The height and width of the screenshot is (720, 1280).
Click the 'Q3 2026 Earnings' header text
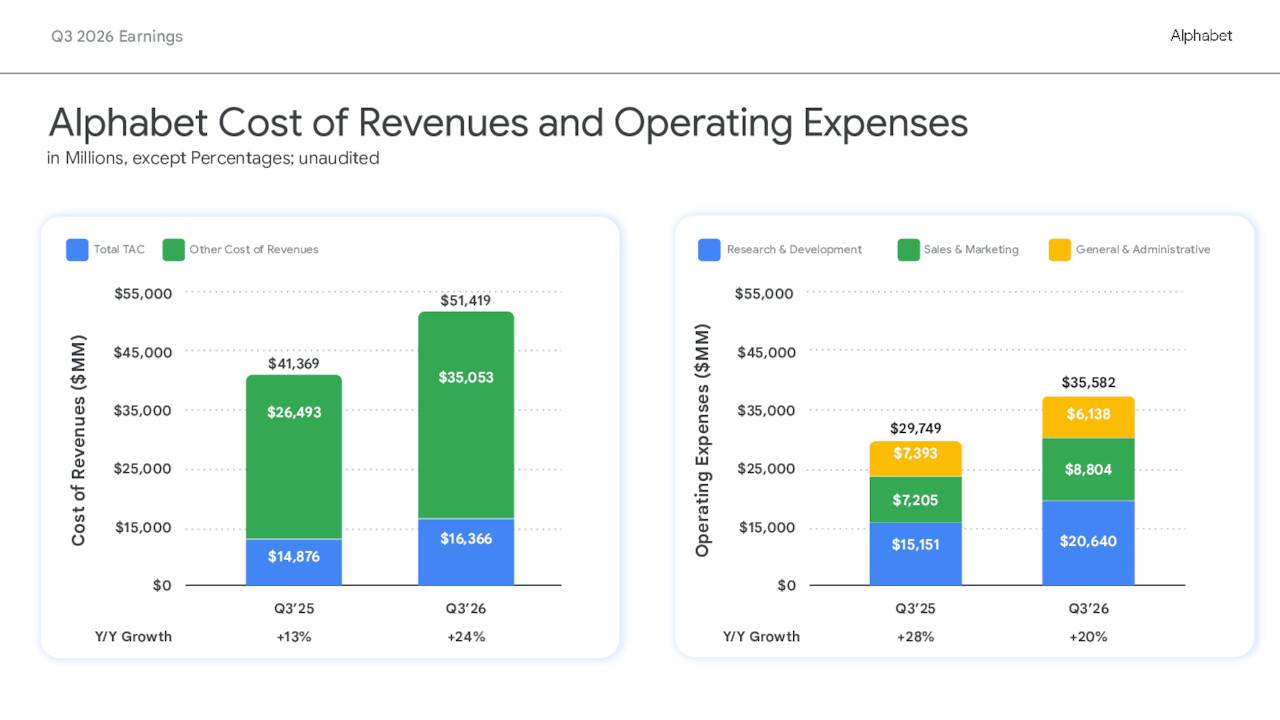117,36
